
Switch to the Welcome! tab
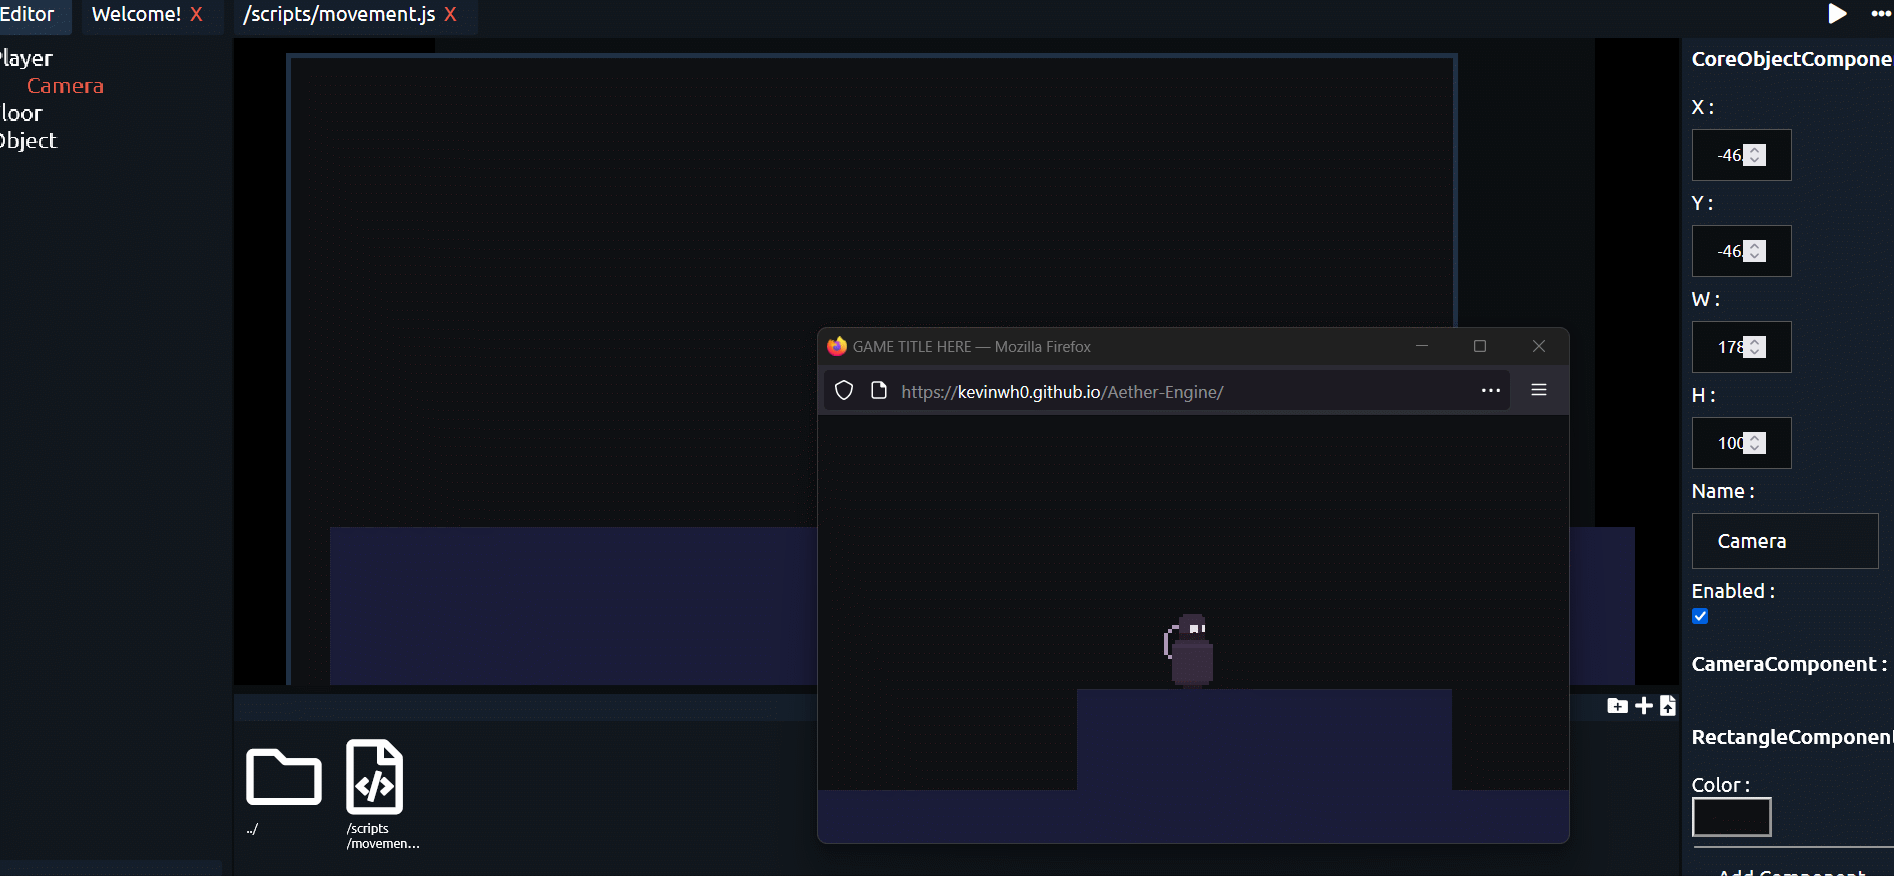tap(136, 14)
